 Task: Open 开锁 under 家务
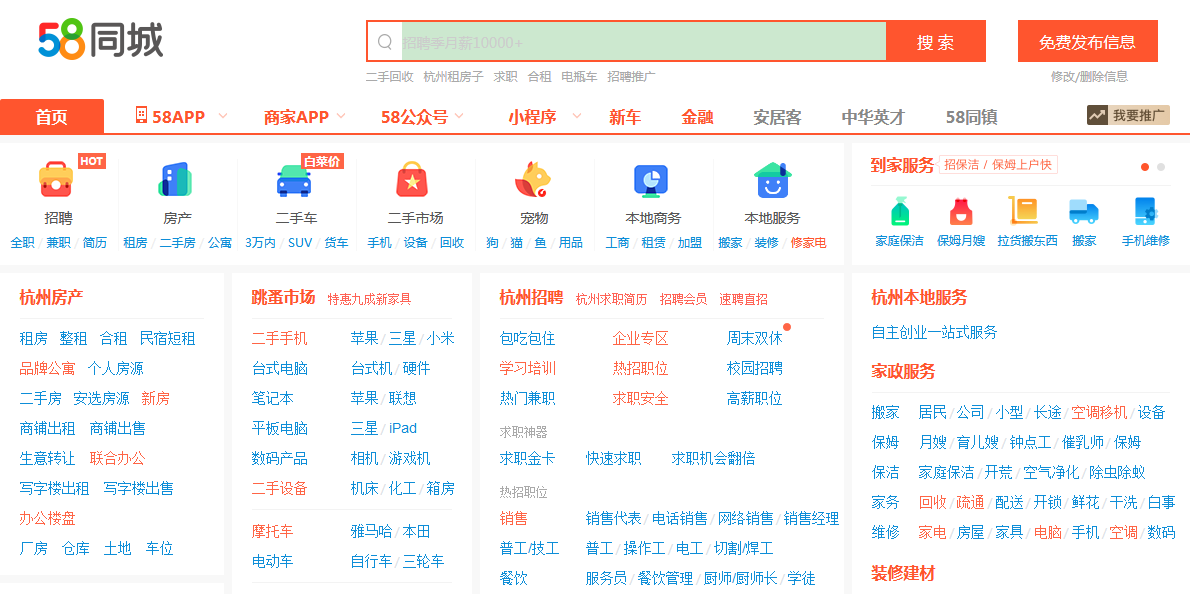point(1047,502)
